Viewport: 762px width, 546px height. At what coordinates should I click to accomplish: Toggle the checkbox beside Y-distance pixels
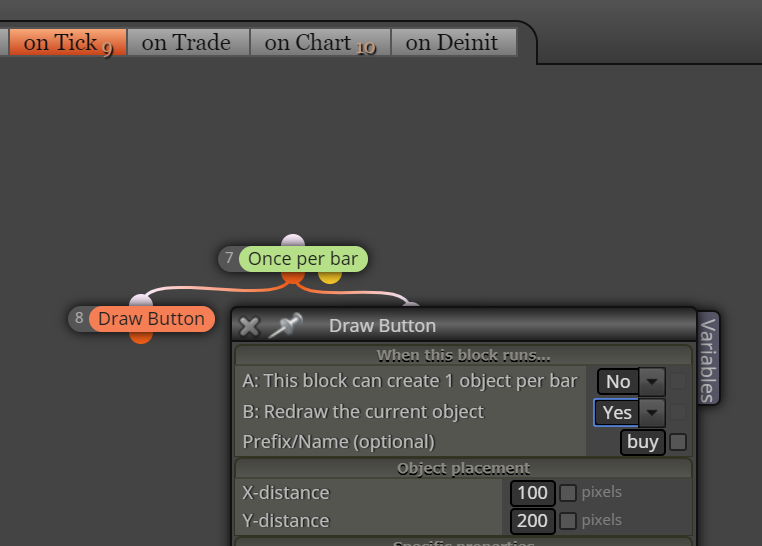[x=568, y=521]
